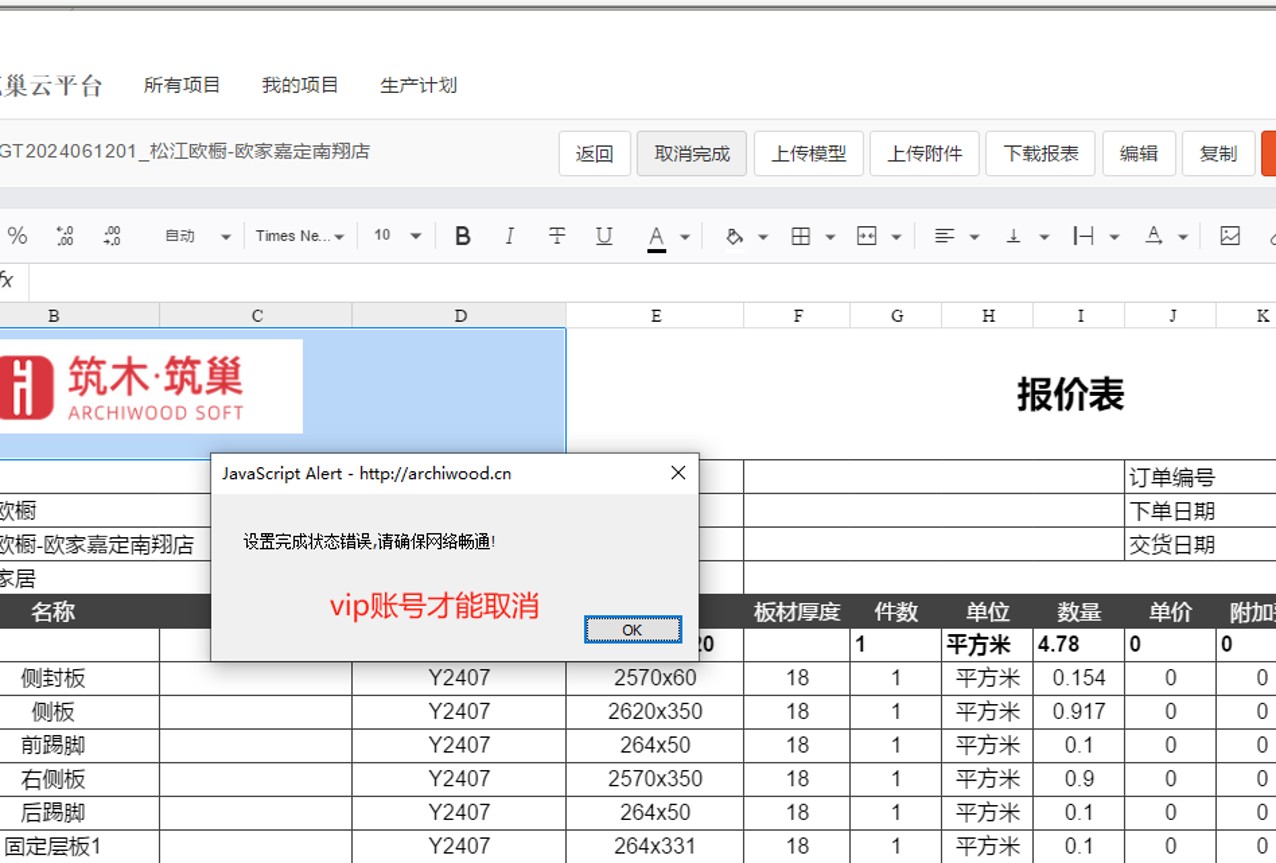
Task: Open the 我的项目 menu item
Action: coord(298,85)
